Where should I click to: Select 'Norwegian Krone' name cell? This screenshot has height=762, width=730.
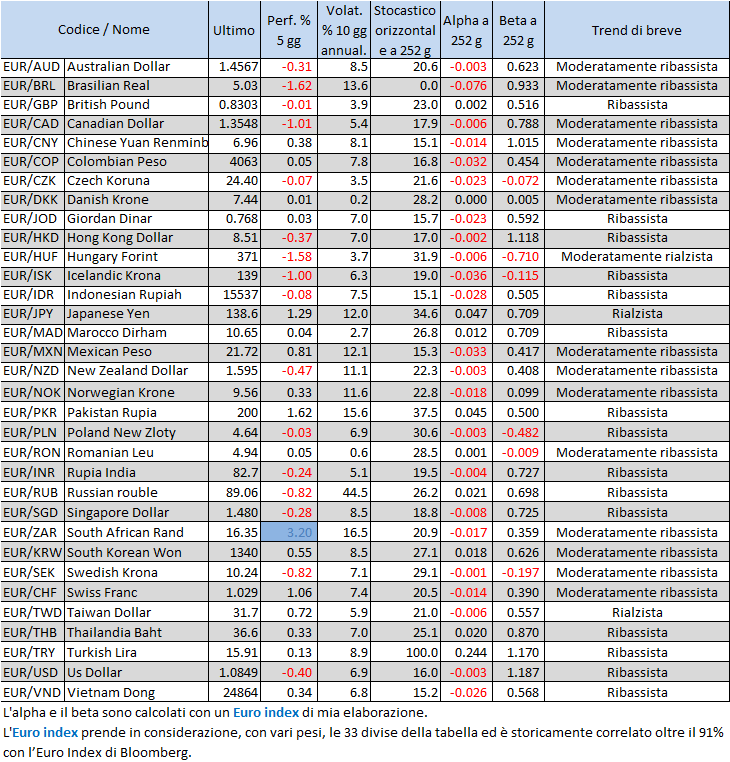click(x=137, y=392)
